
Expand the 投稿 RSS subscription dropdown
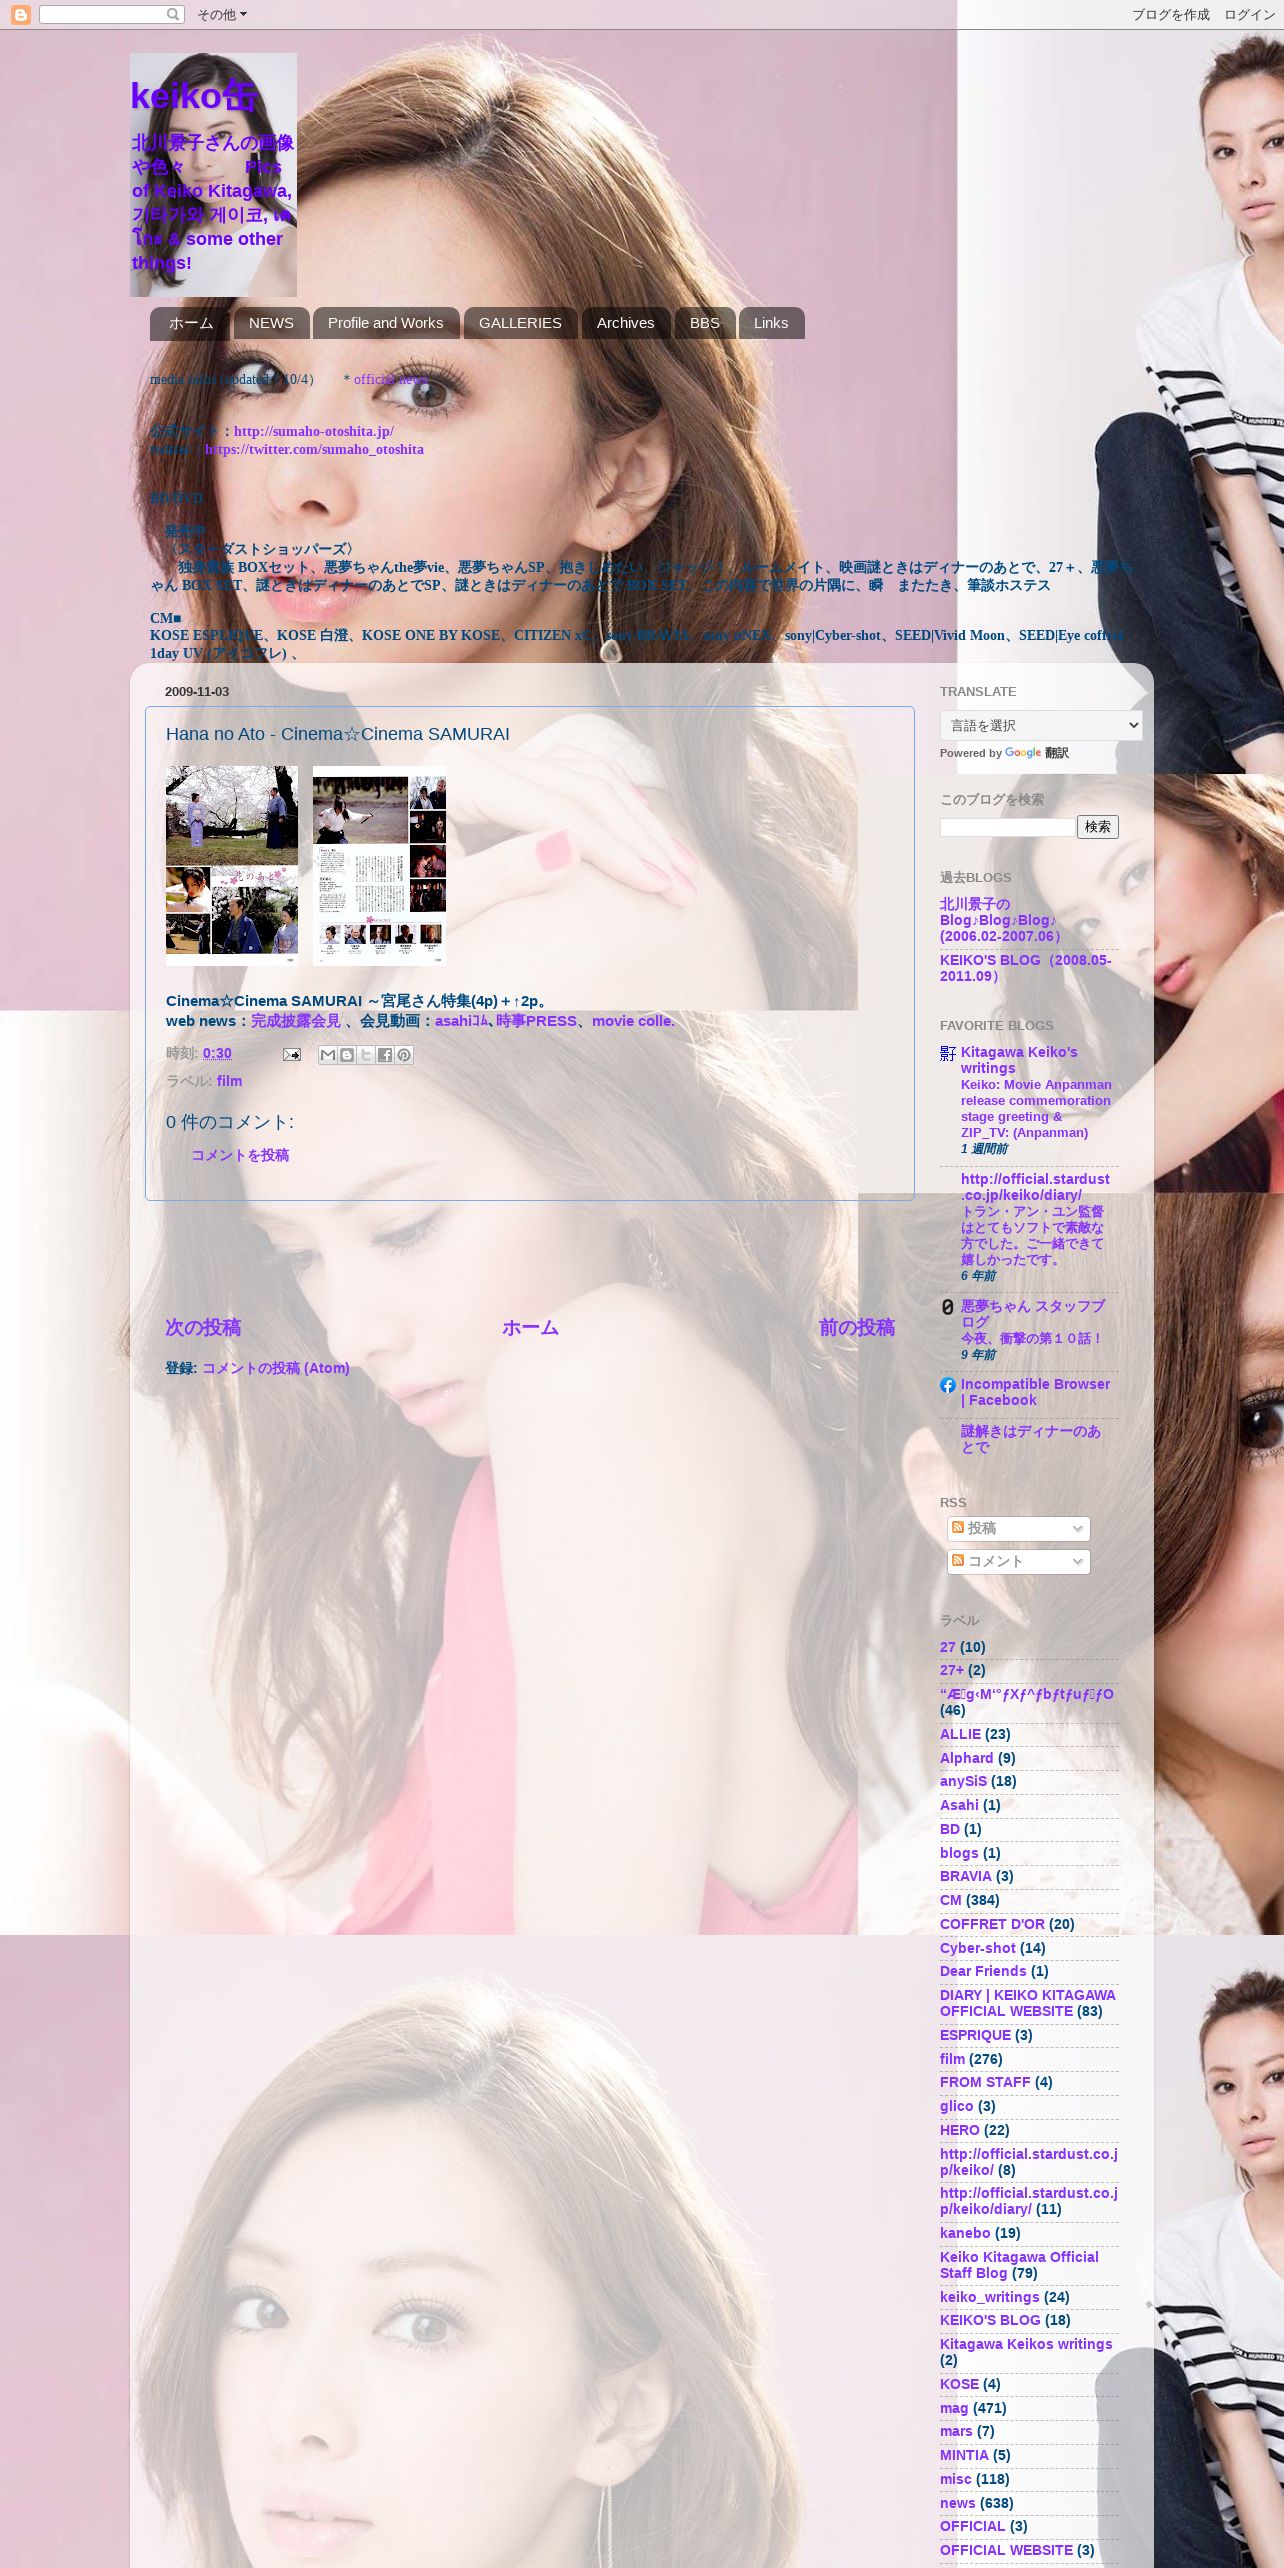tap(1018, 1528)
